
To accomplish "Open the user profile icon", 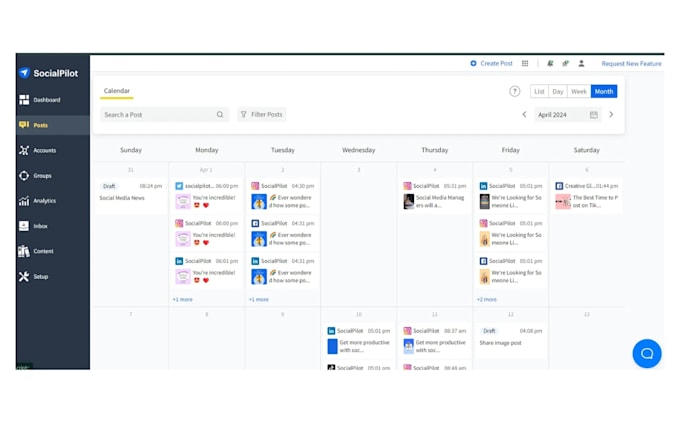I will pyautogui.click(x=581, y=63).
